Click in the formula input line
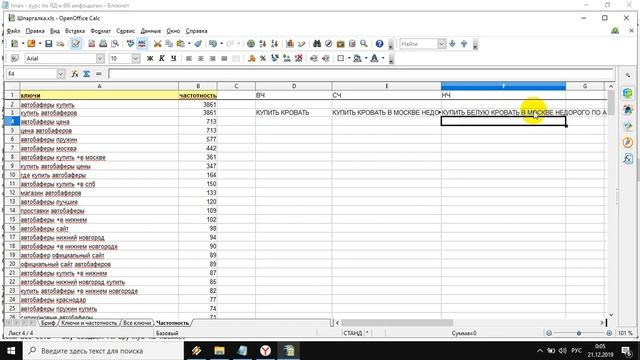 tap(361, 74)
